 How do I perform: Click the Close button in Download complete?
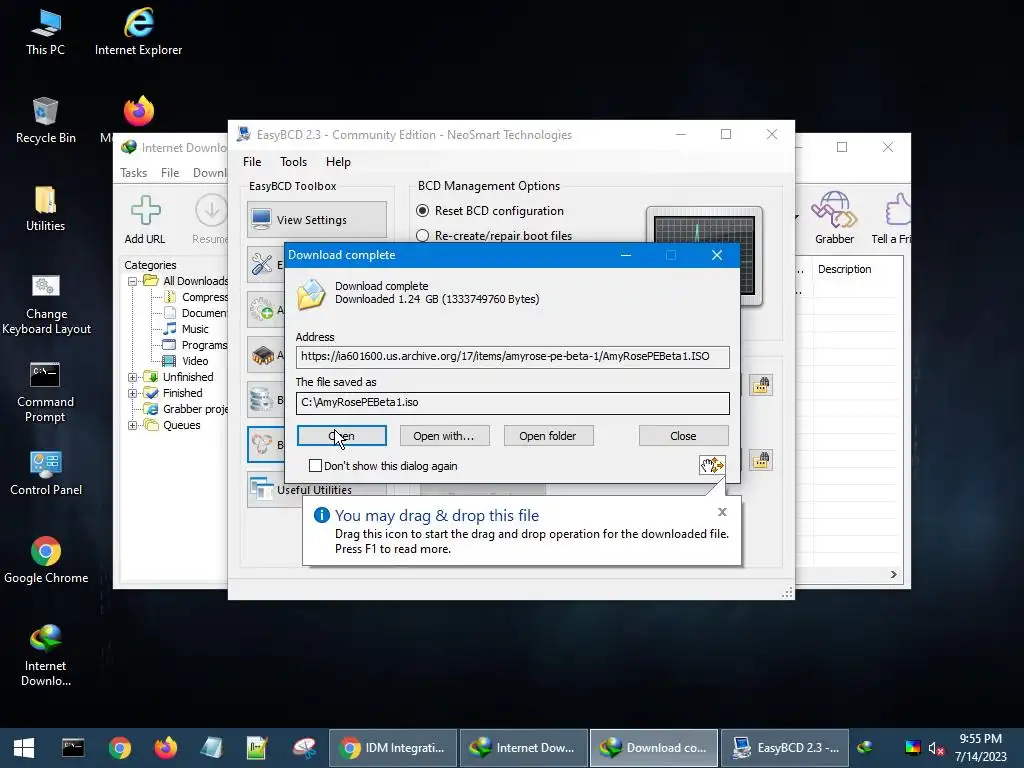click(683, 436)
